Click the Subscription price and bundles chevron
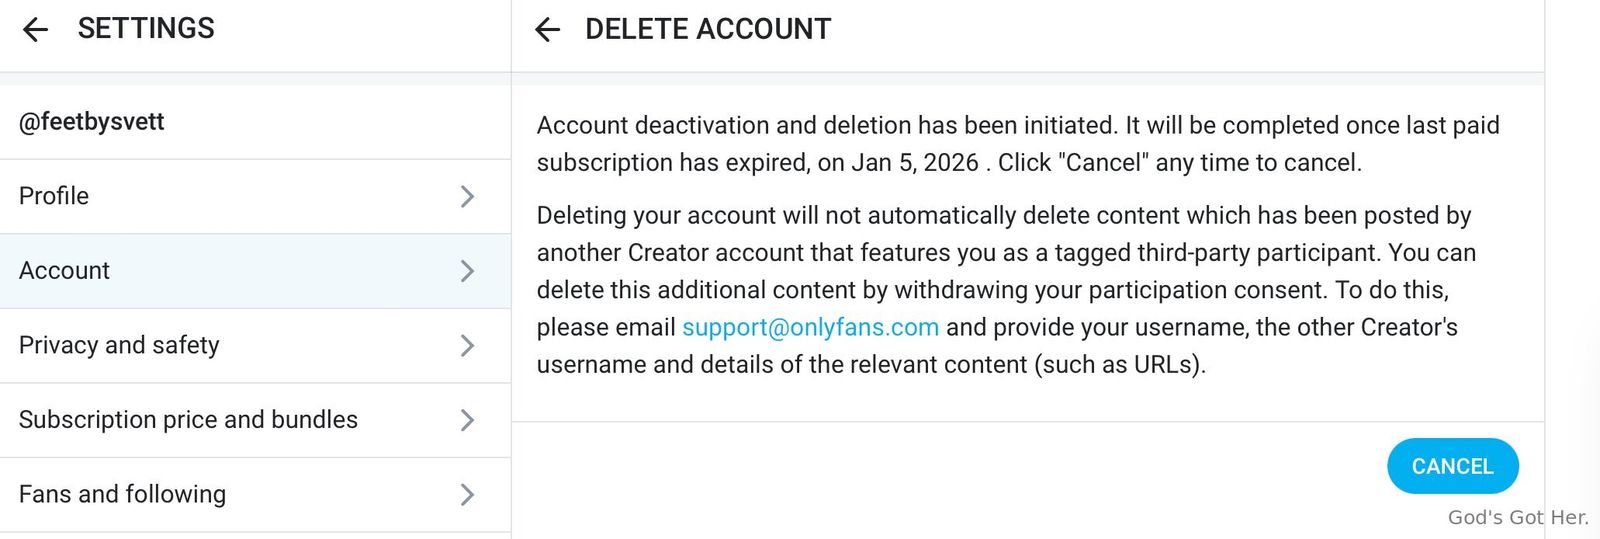Viewport: 1600px width, 539px height. point(467,420)
